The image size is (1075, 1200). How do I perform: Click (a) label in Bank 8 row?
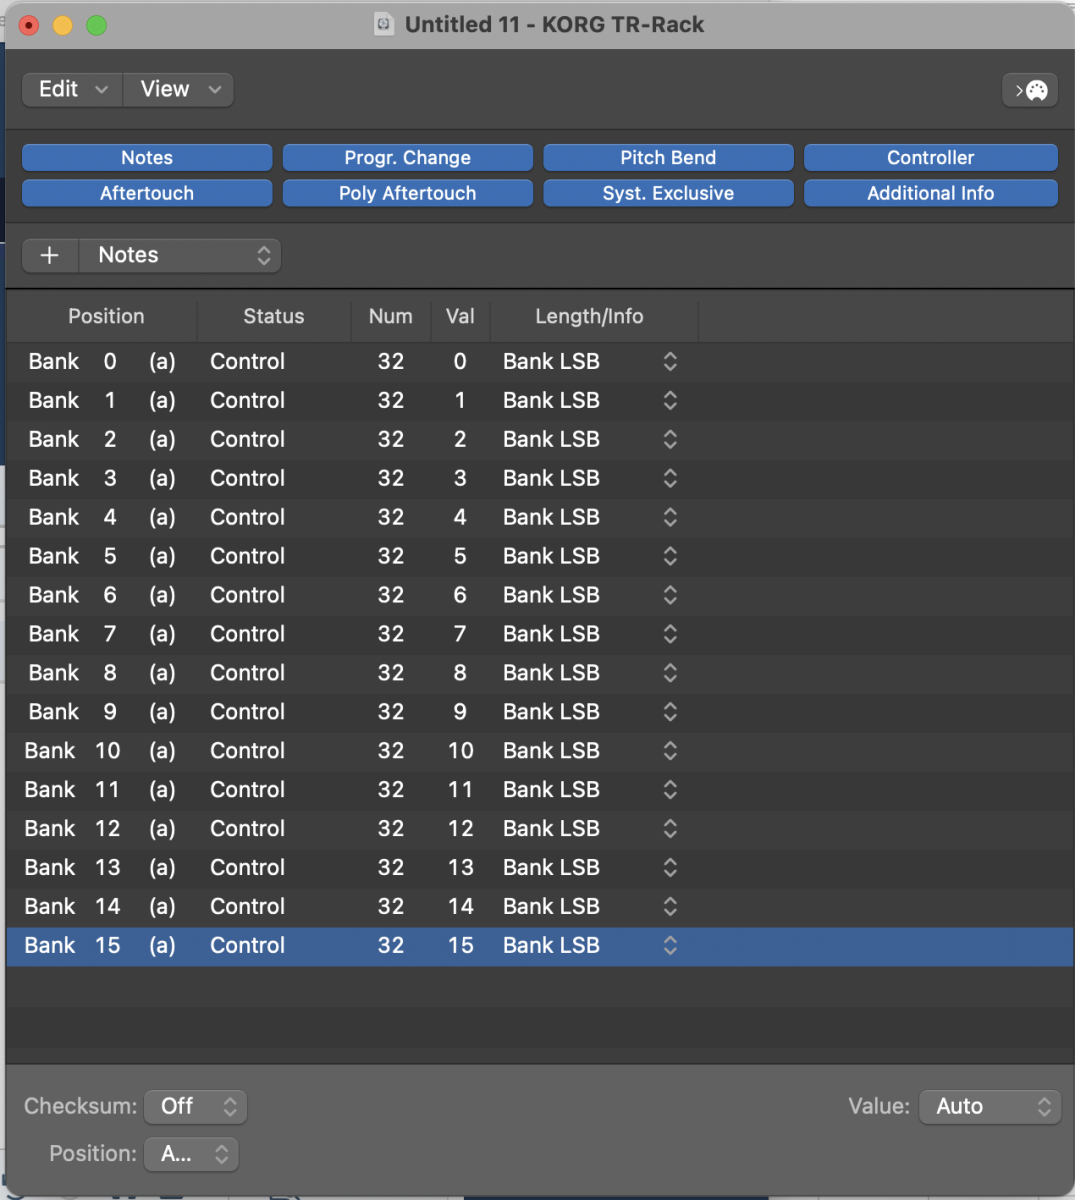click(162, 674)
